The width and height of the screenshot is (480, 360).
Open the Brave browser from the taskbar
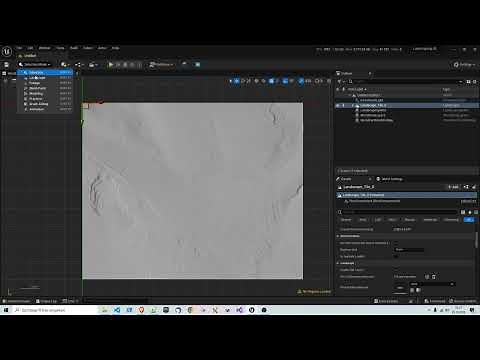point(141,310)
